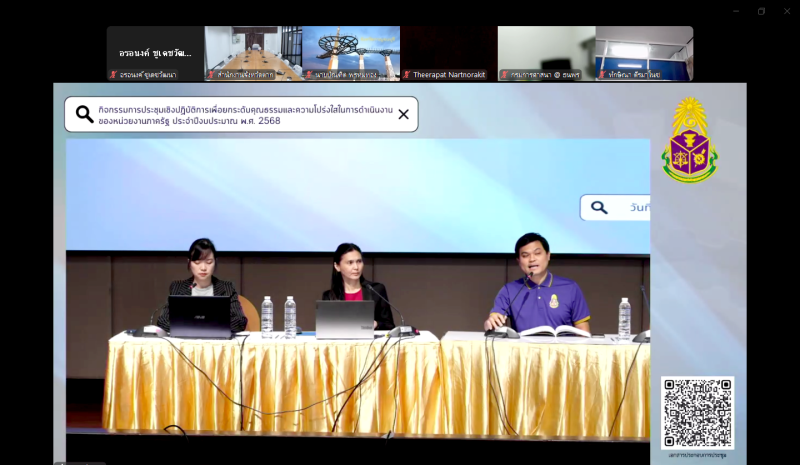This screenshot has height=465, width=800.
Task: Select the conference room table video thumbnail
Action: [253, 50]
